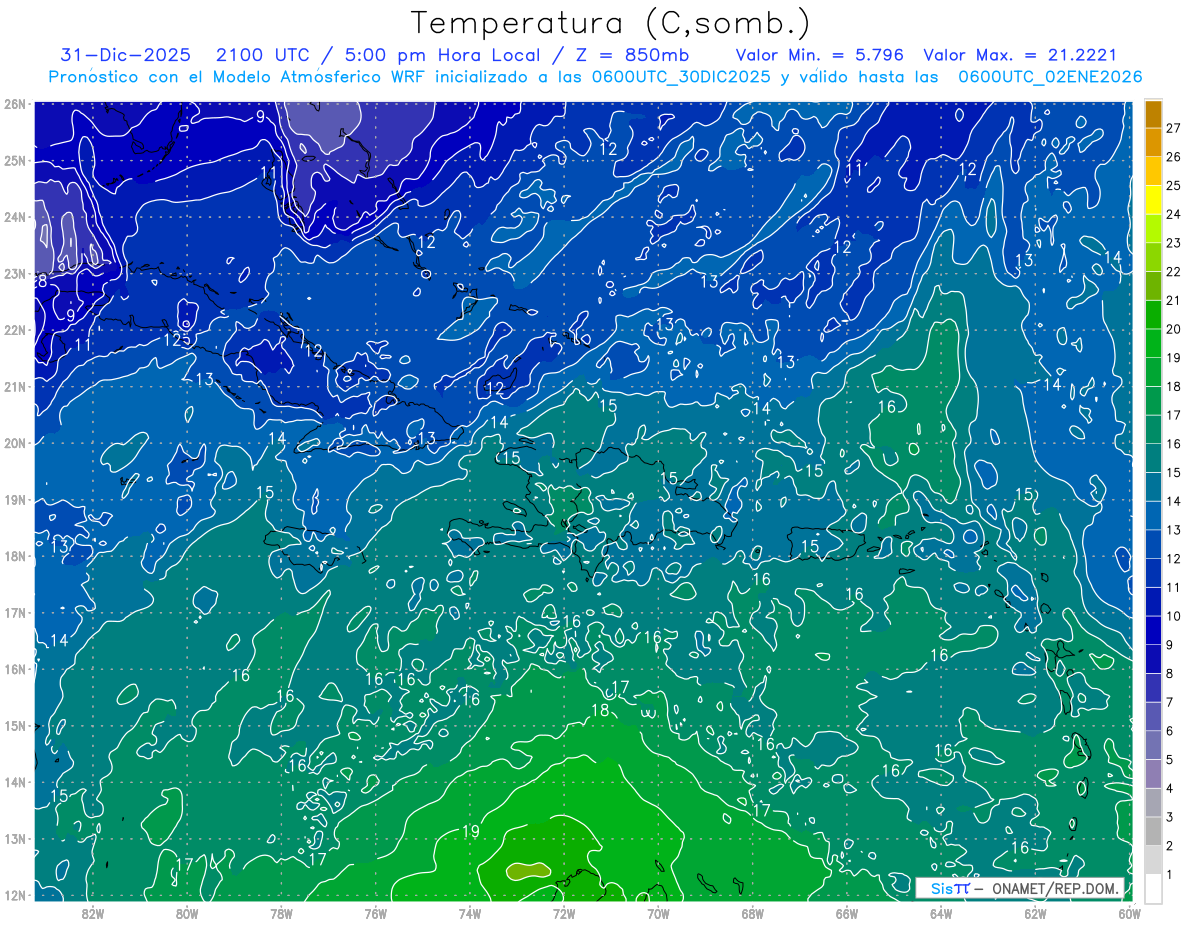1200x927 pixels.
Task: Click the latitude axis label "23N"
Action: click(14, 274)
